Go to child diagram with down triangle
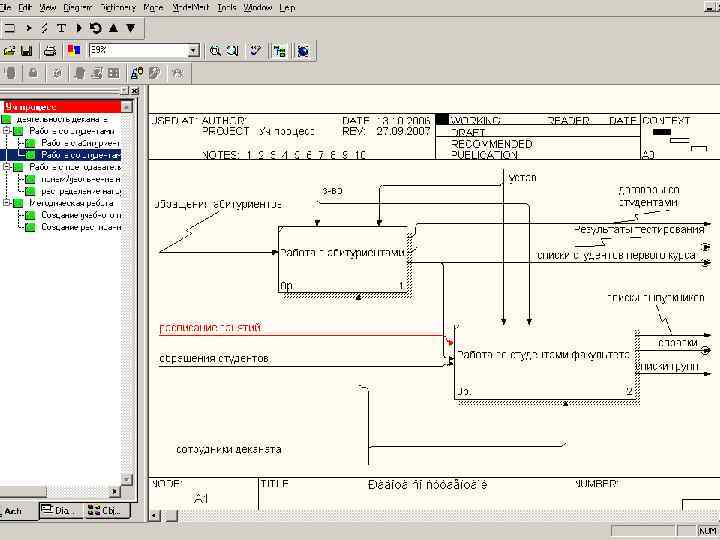Image resolution: width=720 pixels, height=540 pixels. [130, 28]
